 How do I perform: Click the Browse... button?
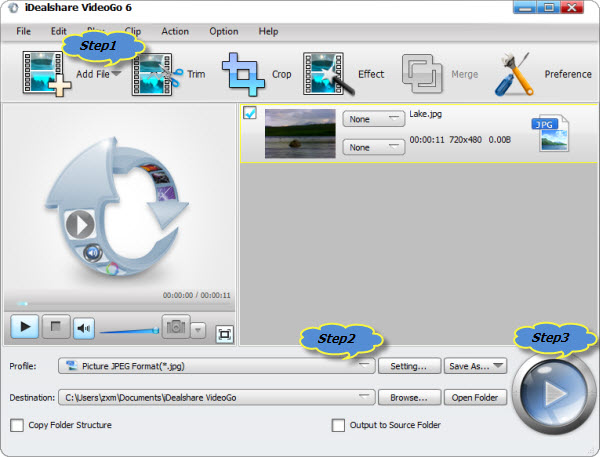pos(409,397)
